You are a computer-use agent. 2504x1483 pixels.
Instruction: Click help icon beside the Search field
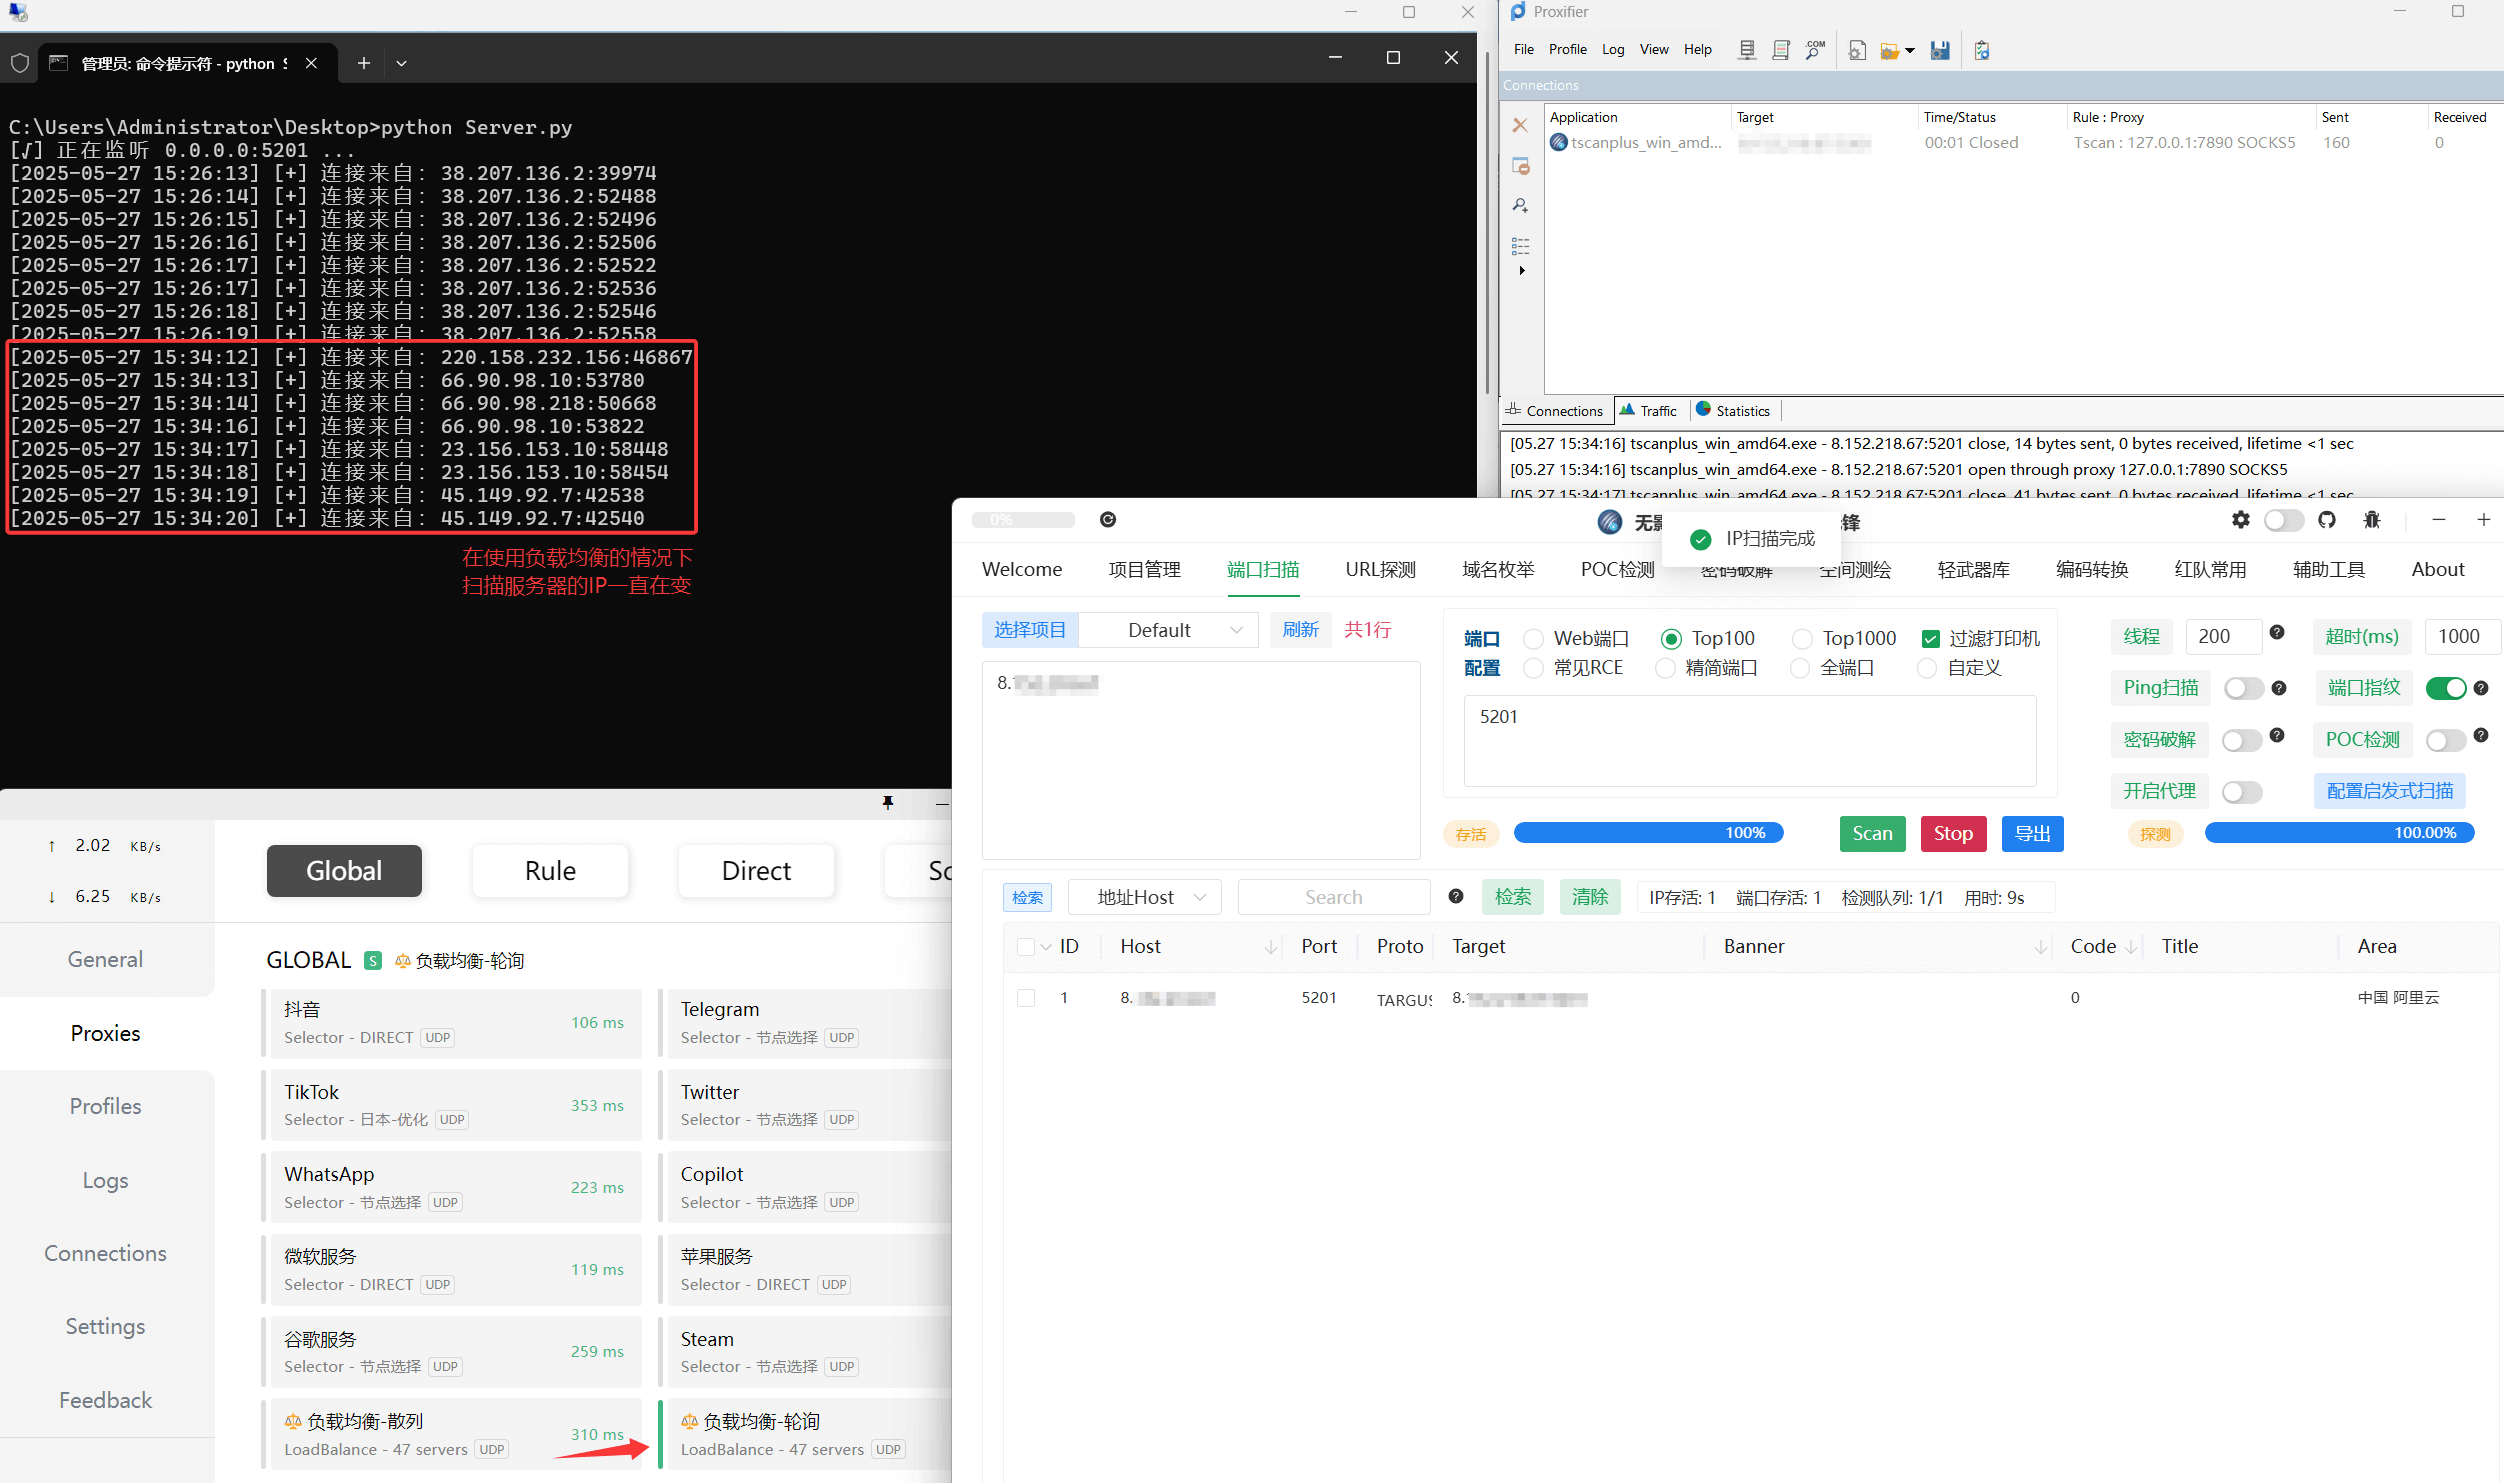tap(1456, 896)
